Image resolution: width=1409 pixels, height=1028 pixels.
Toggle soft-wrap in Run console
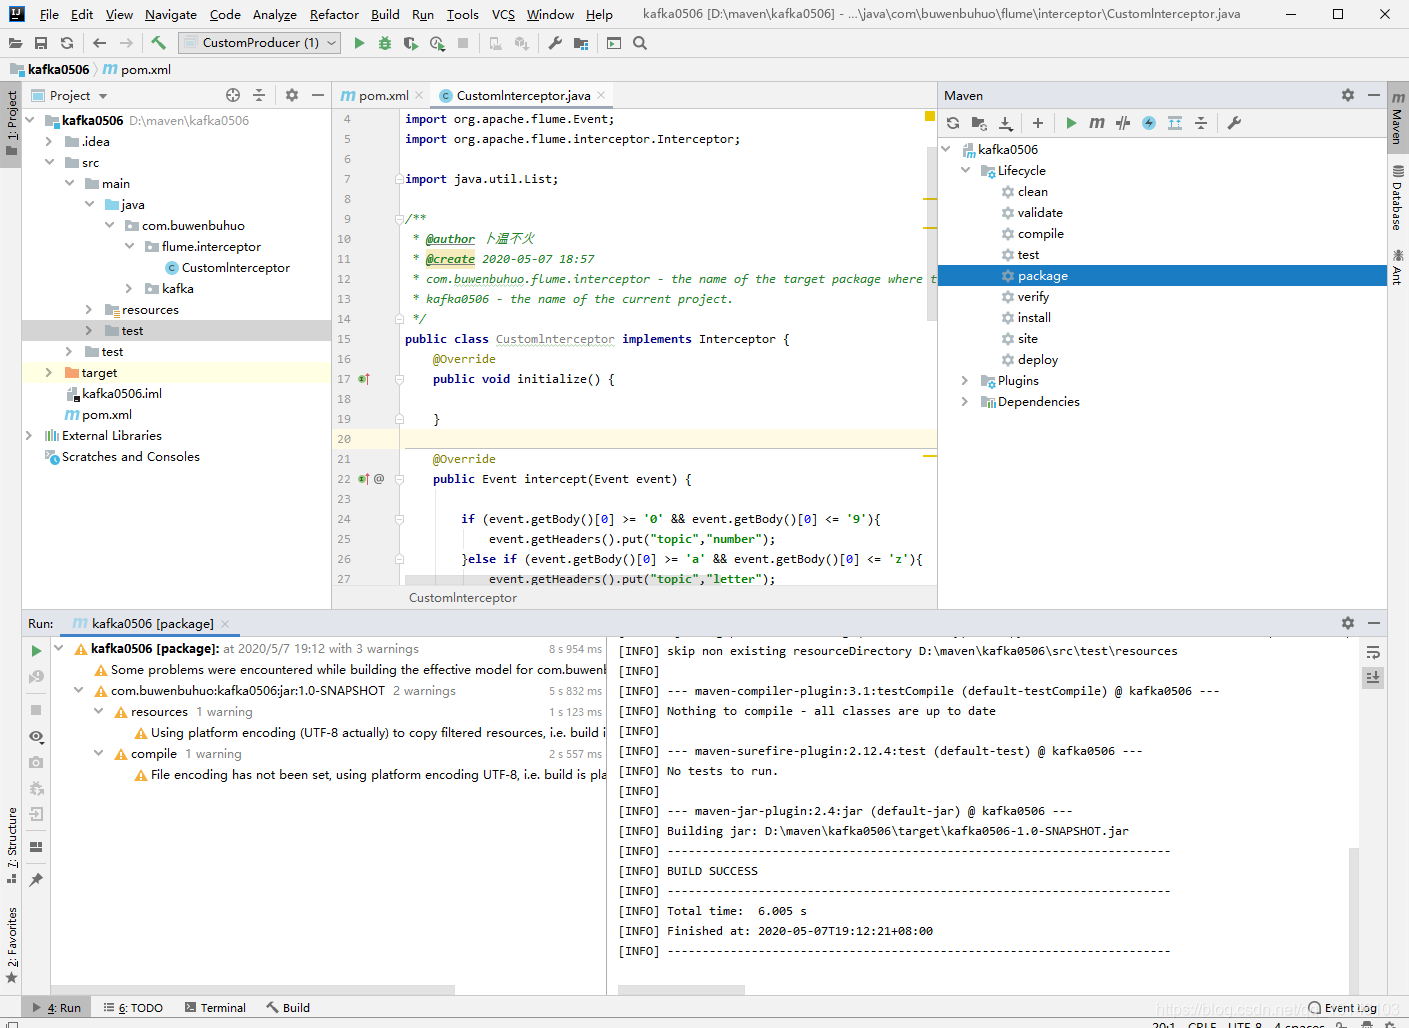(x=1373, y=652)
